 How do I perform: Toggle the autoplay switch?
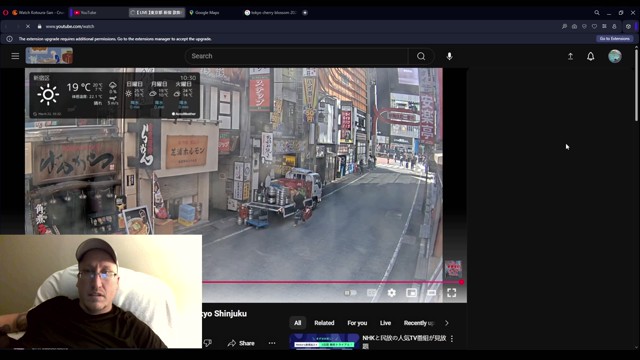click(x=350, y=293)
